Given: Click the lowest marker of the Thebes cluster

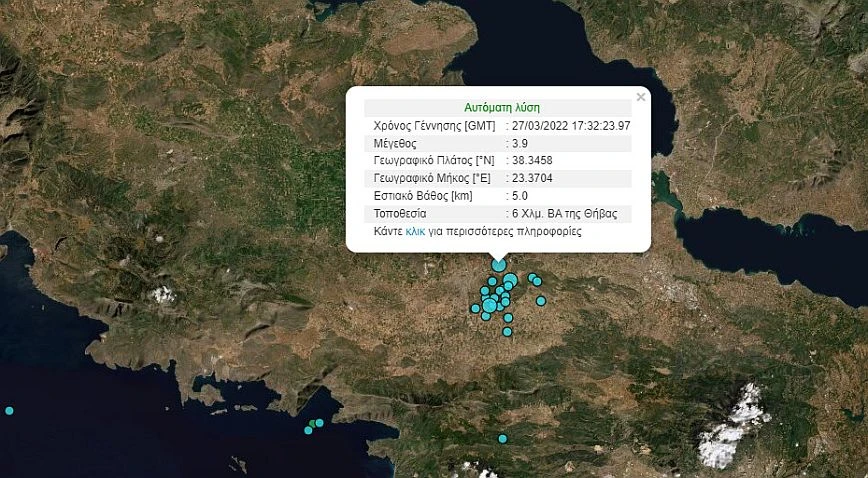Looking at the screenshot, I should click(x=508, y=331).
